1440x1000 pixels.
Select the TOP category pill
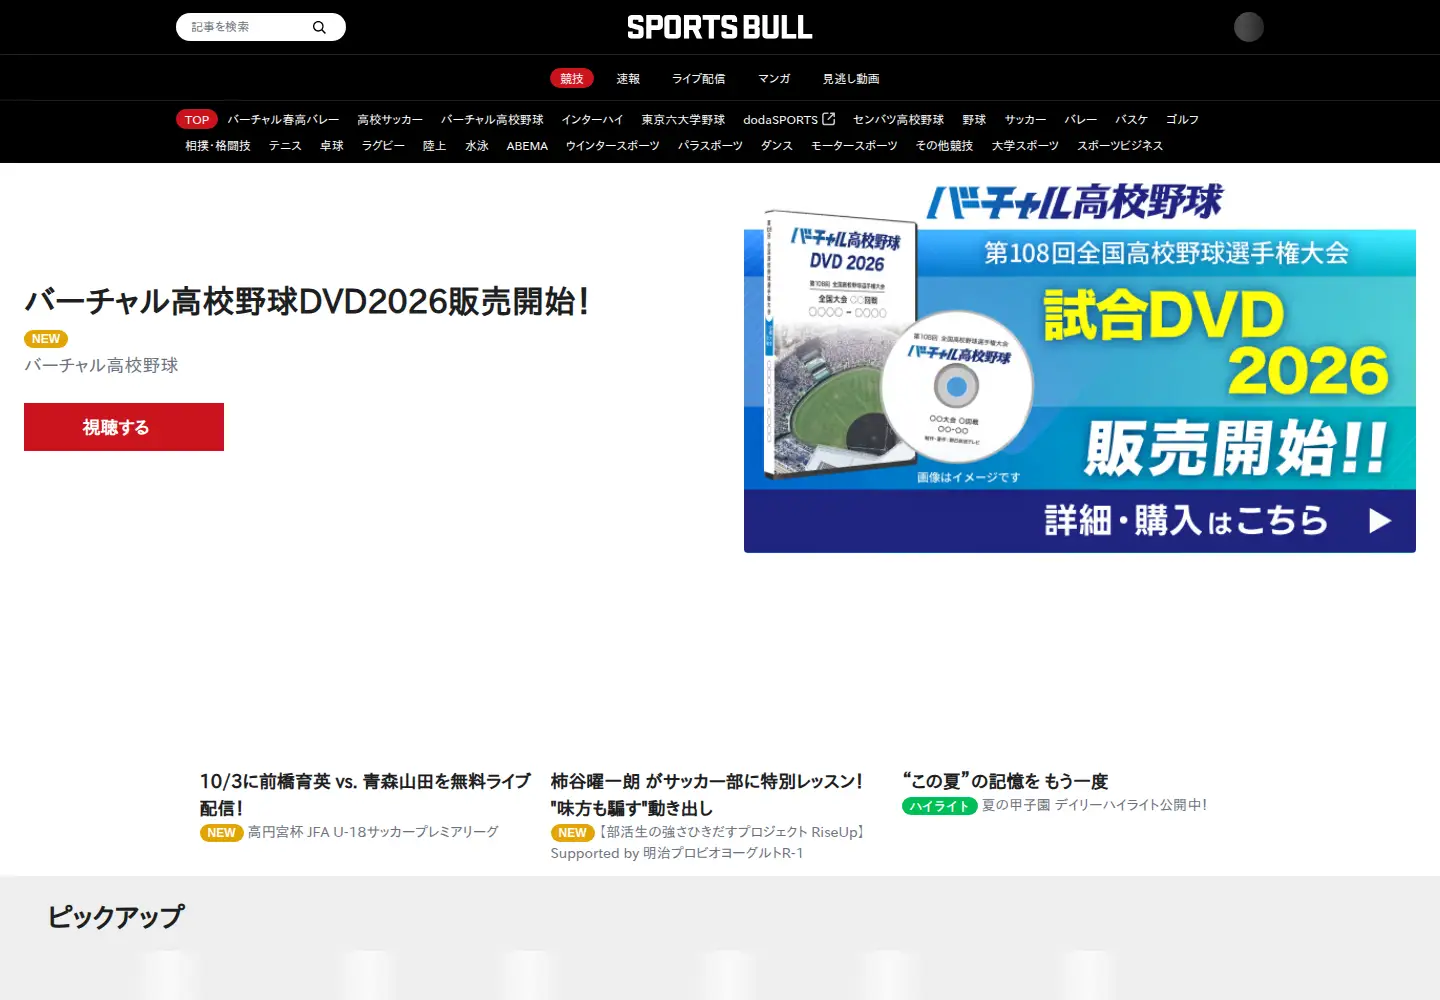197,119
